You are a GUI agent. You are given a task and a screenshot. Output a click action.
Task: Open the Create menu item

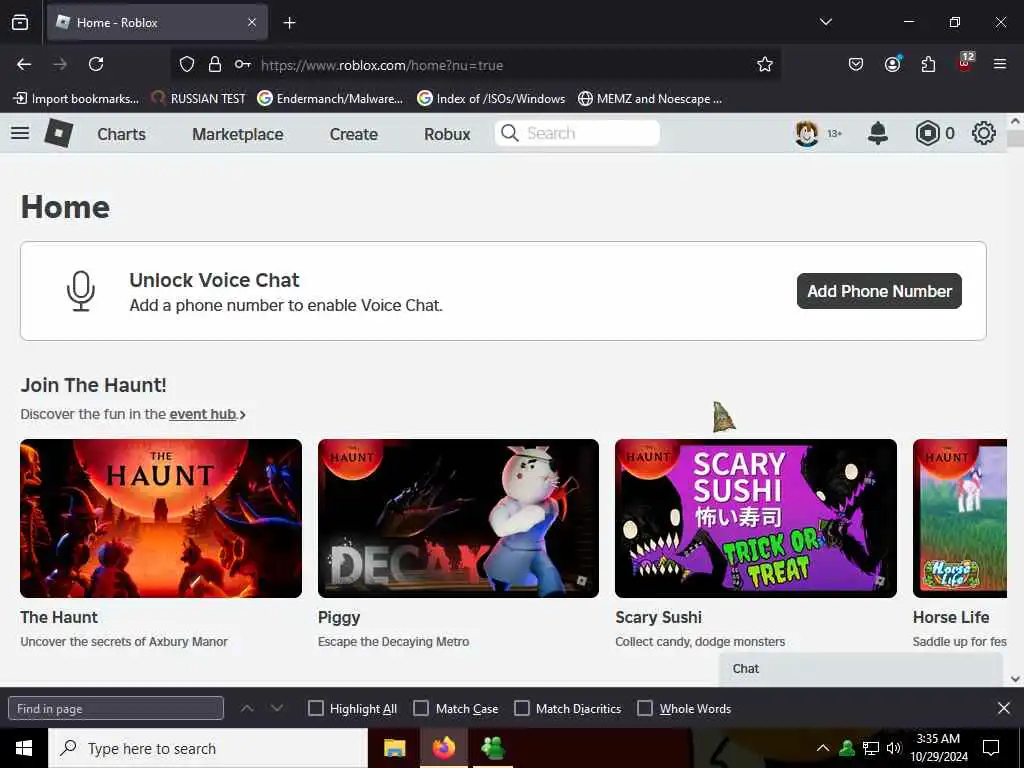[x=354, y=134]
